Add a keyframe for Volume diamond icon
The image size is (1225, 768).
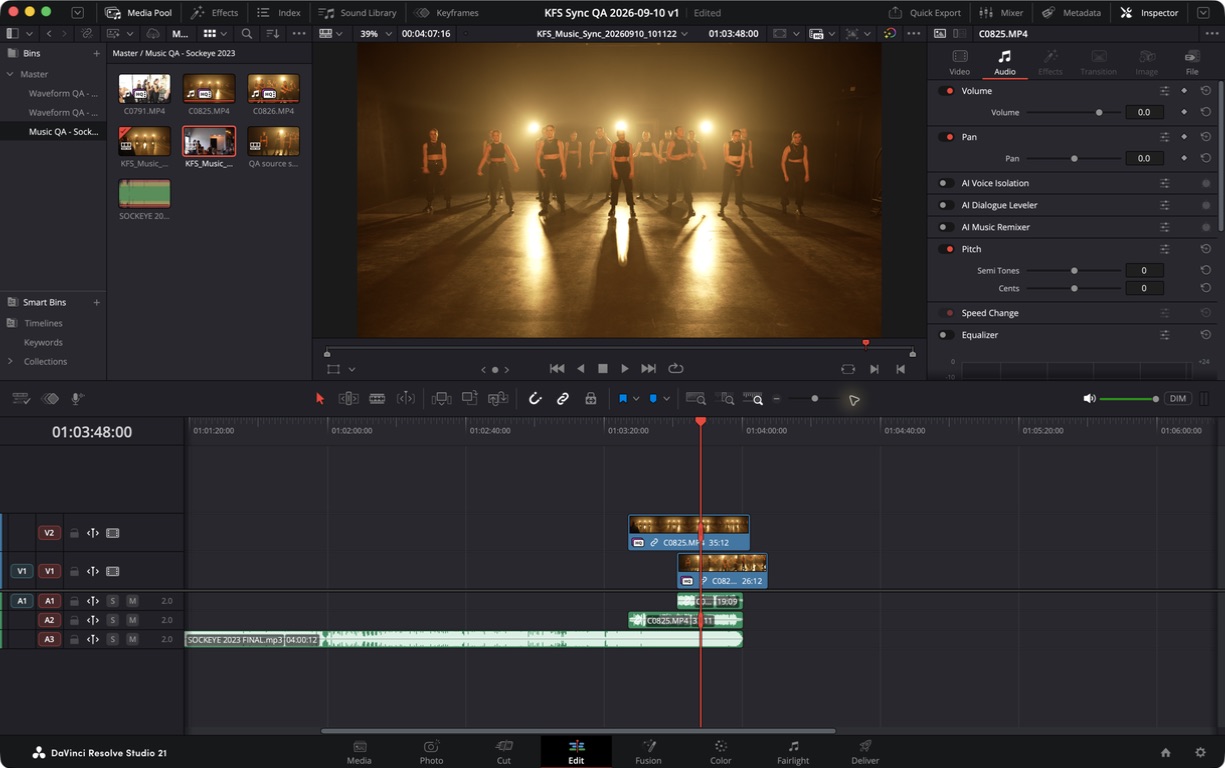[x=1184, y=91]
